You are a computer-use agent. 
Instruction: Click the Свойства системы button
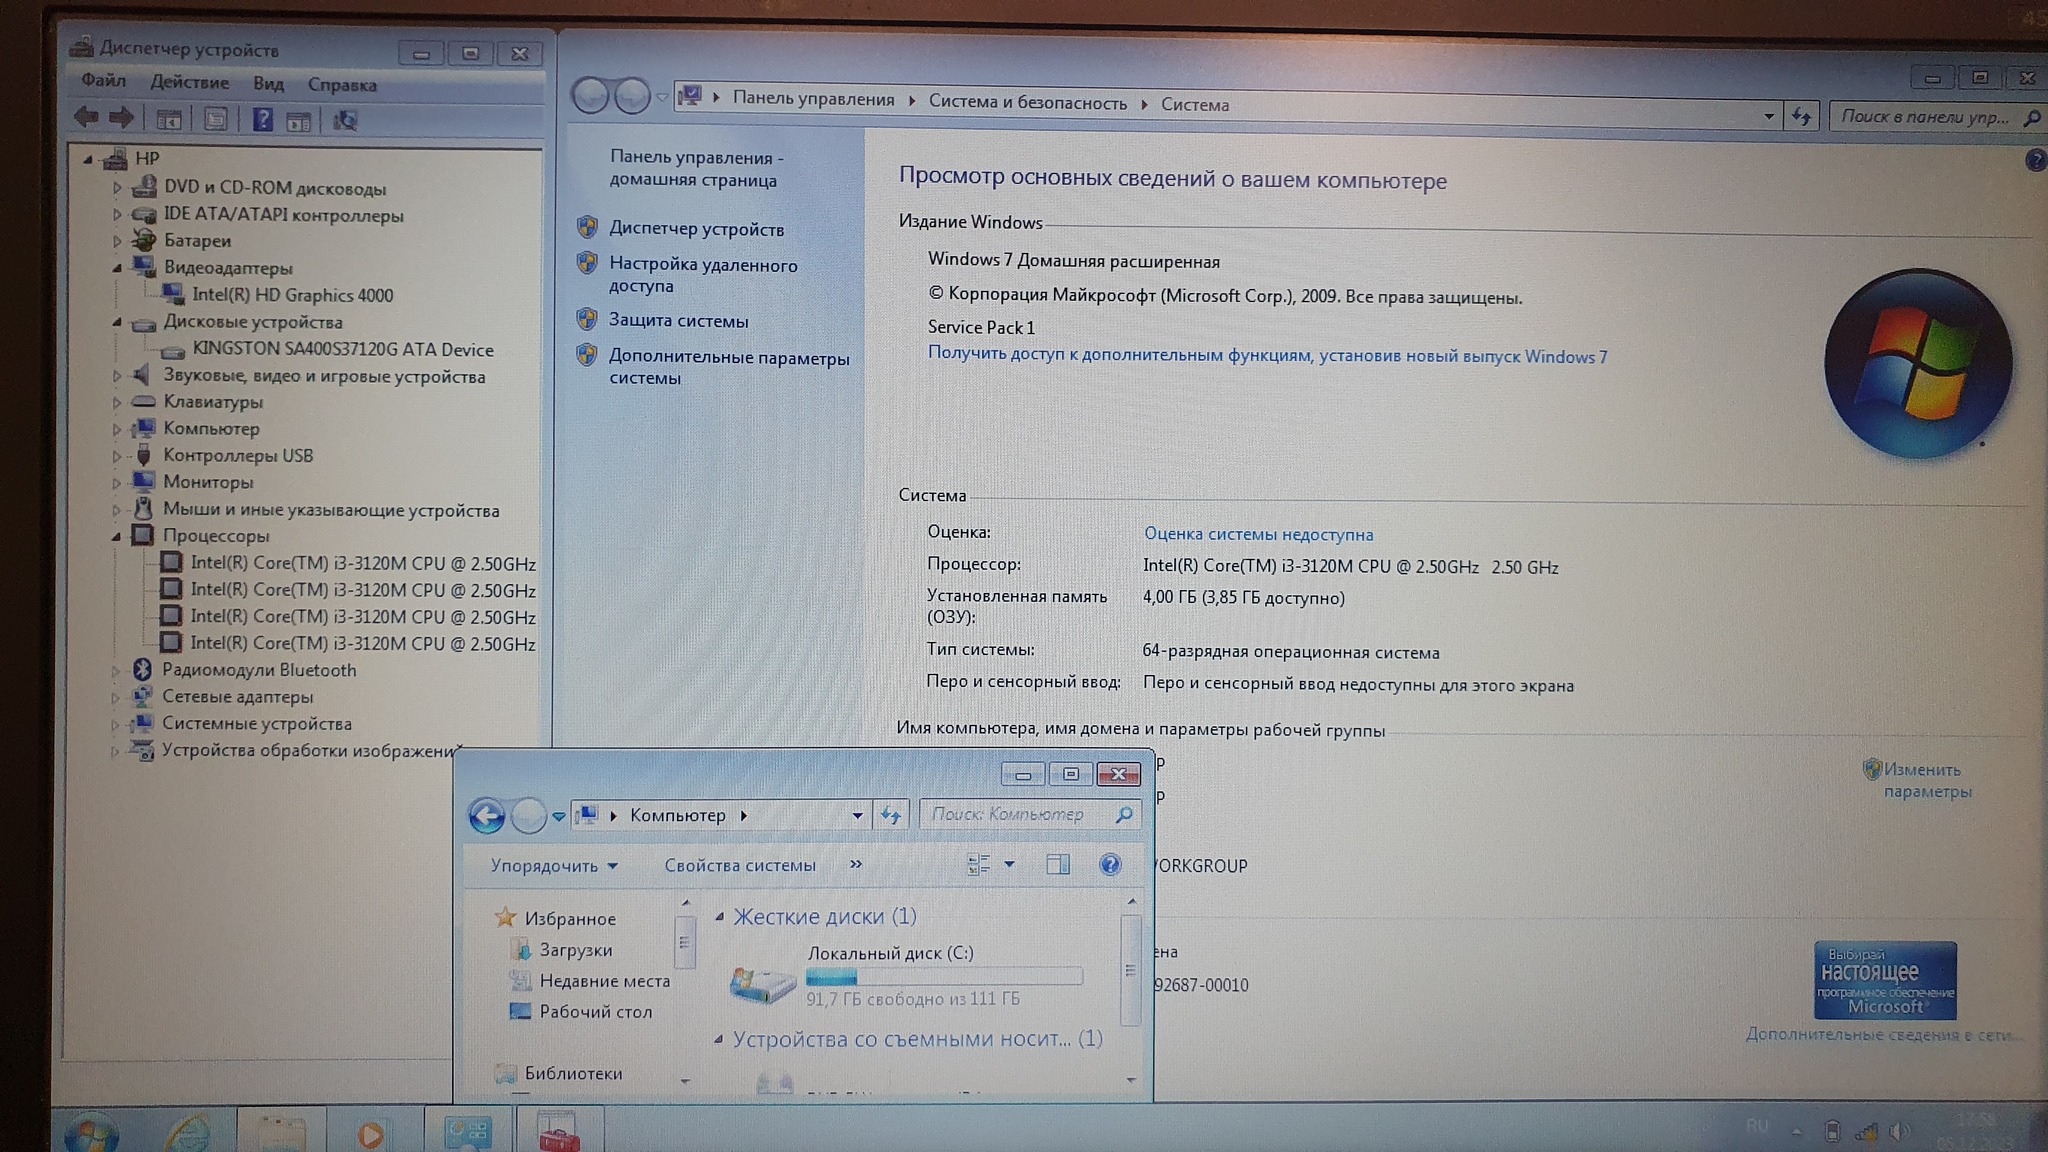[740, 866]
